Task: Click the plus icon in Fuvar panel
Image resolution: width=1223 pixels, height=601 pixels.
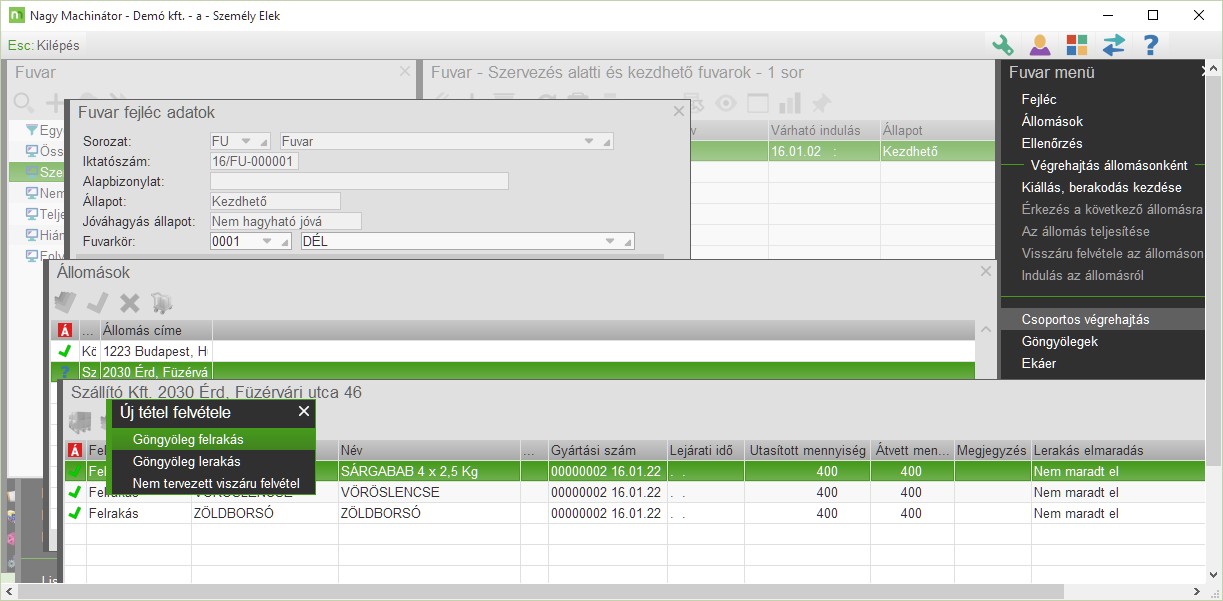Action: tap(55, 102)
